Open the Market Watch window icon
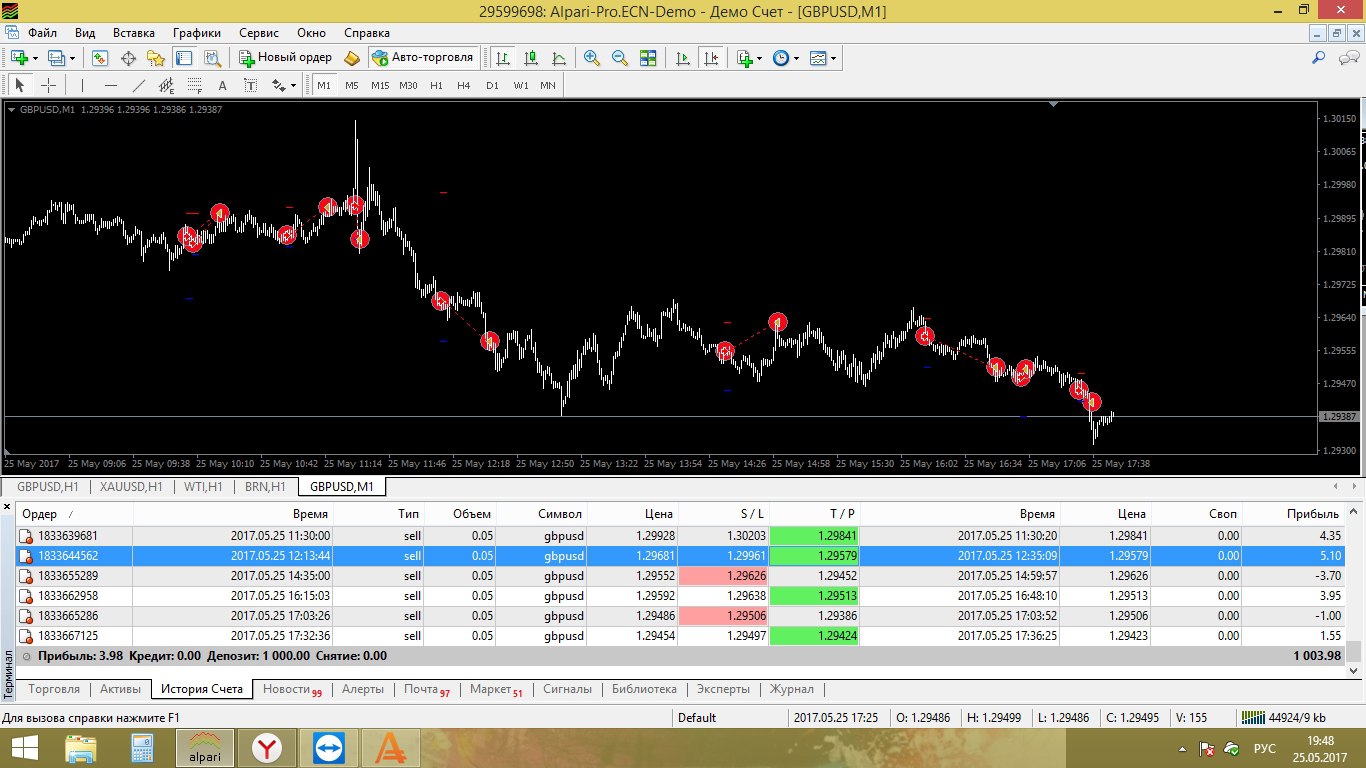Image resolution: width=1366 pixels, height=768 pixels. [x=100, y=58]
